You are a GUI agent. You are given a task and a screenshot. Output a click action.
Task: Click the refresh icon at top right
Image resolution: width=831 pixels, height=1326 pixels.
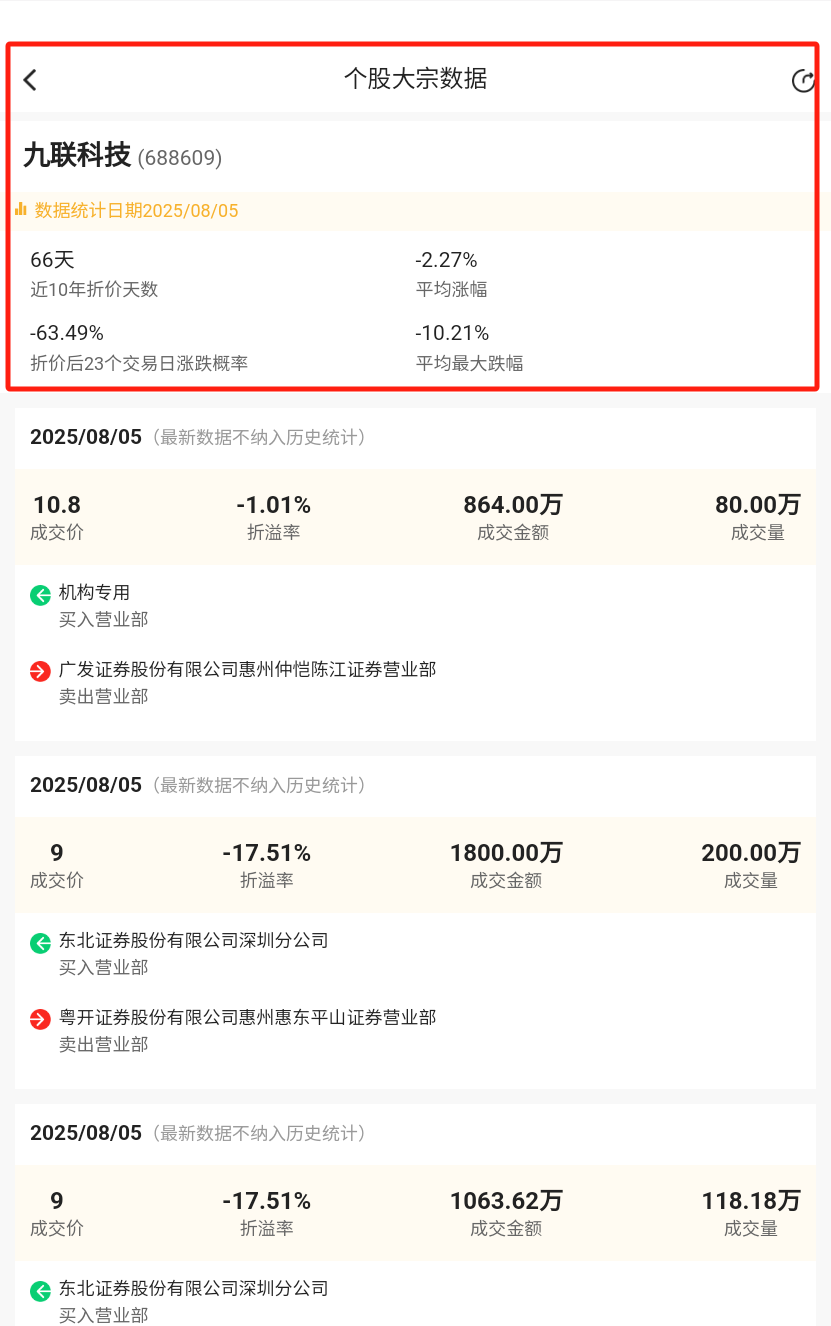803,81
